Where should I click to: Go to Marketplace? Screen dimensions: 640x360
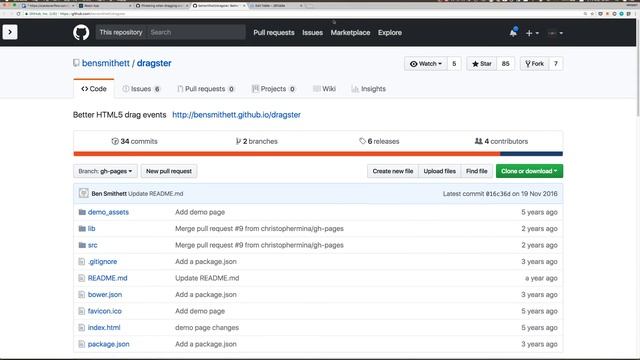[x=350, y=33]
